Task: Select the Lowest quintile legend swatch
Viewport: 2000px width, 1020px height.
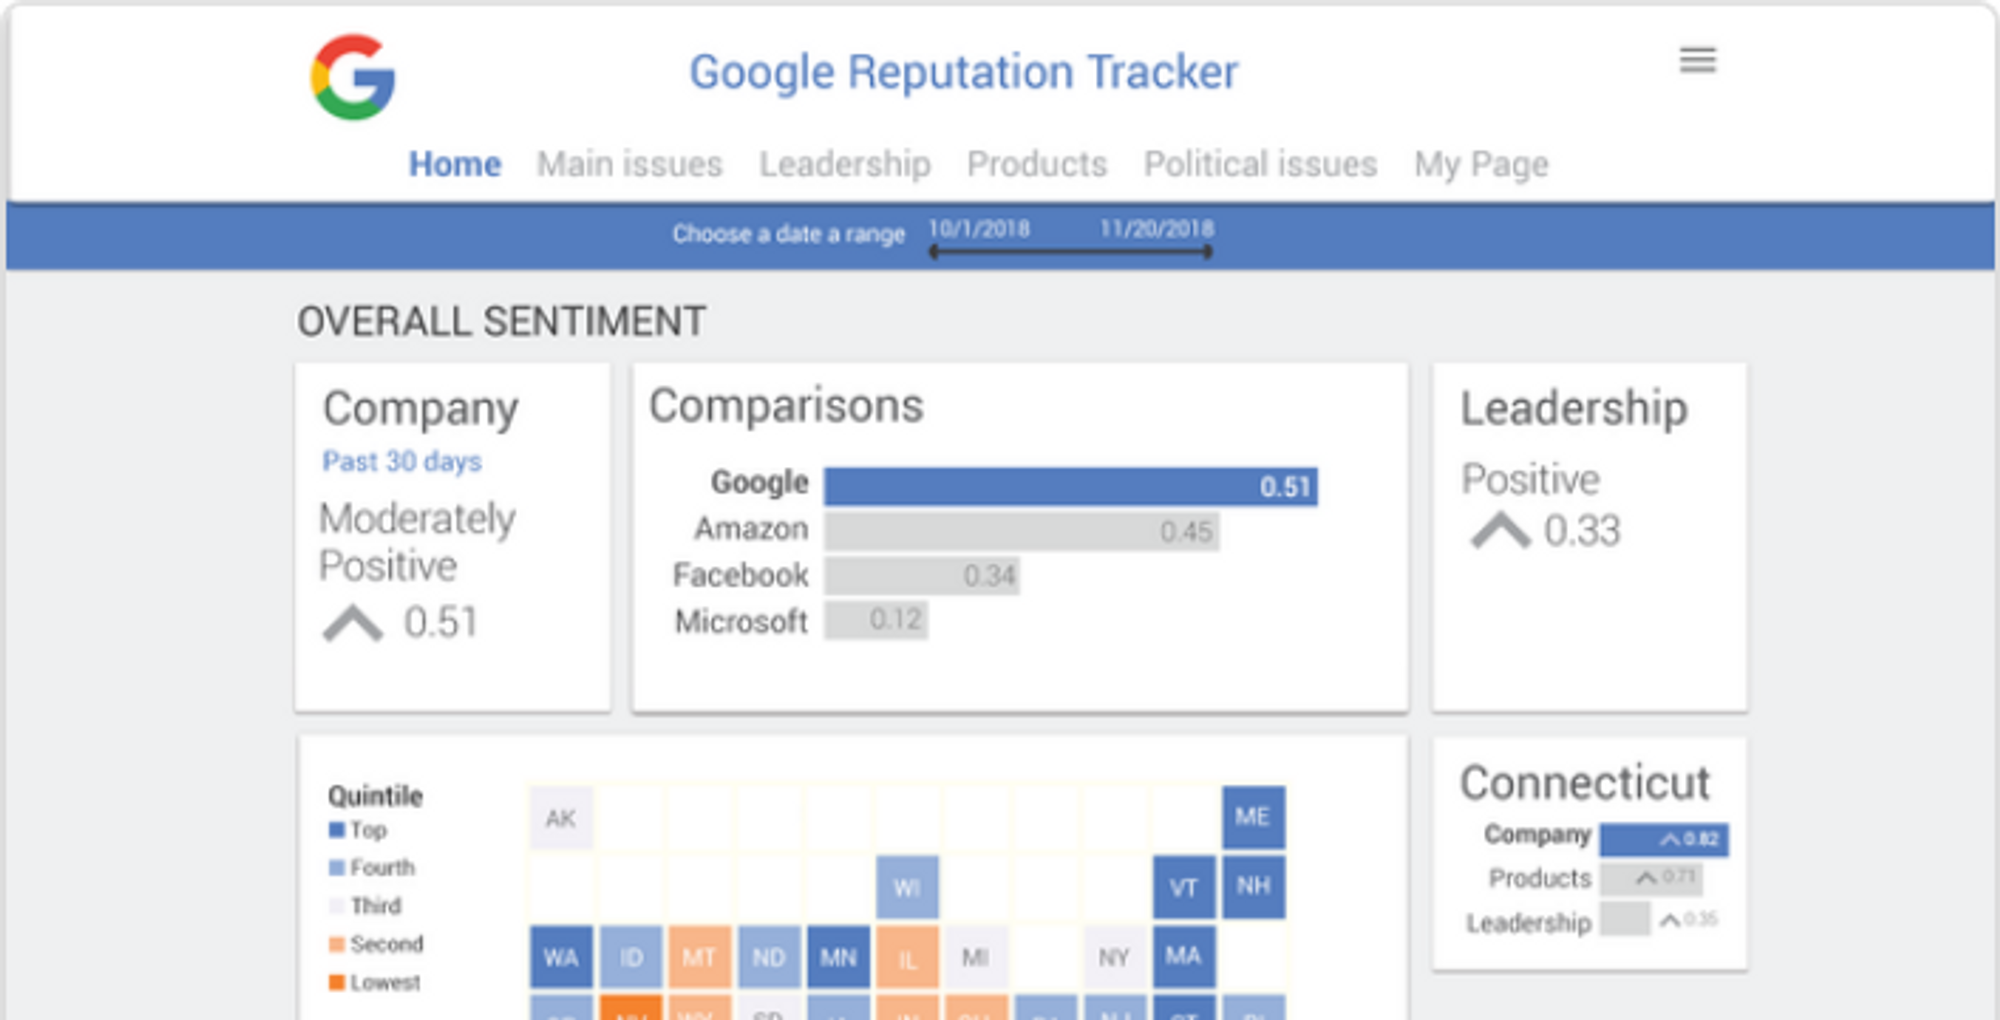Action: pyautogui.click(x=337, y=982)
